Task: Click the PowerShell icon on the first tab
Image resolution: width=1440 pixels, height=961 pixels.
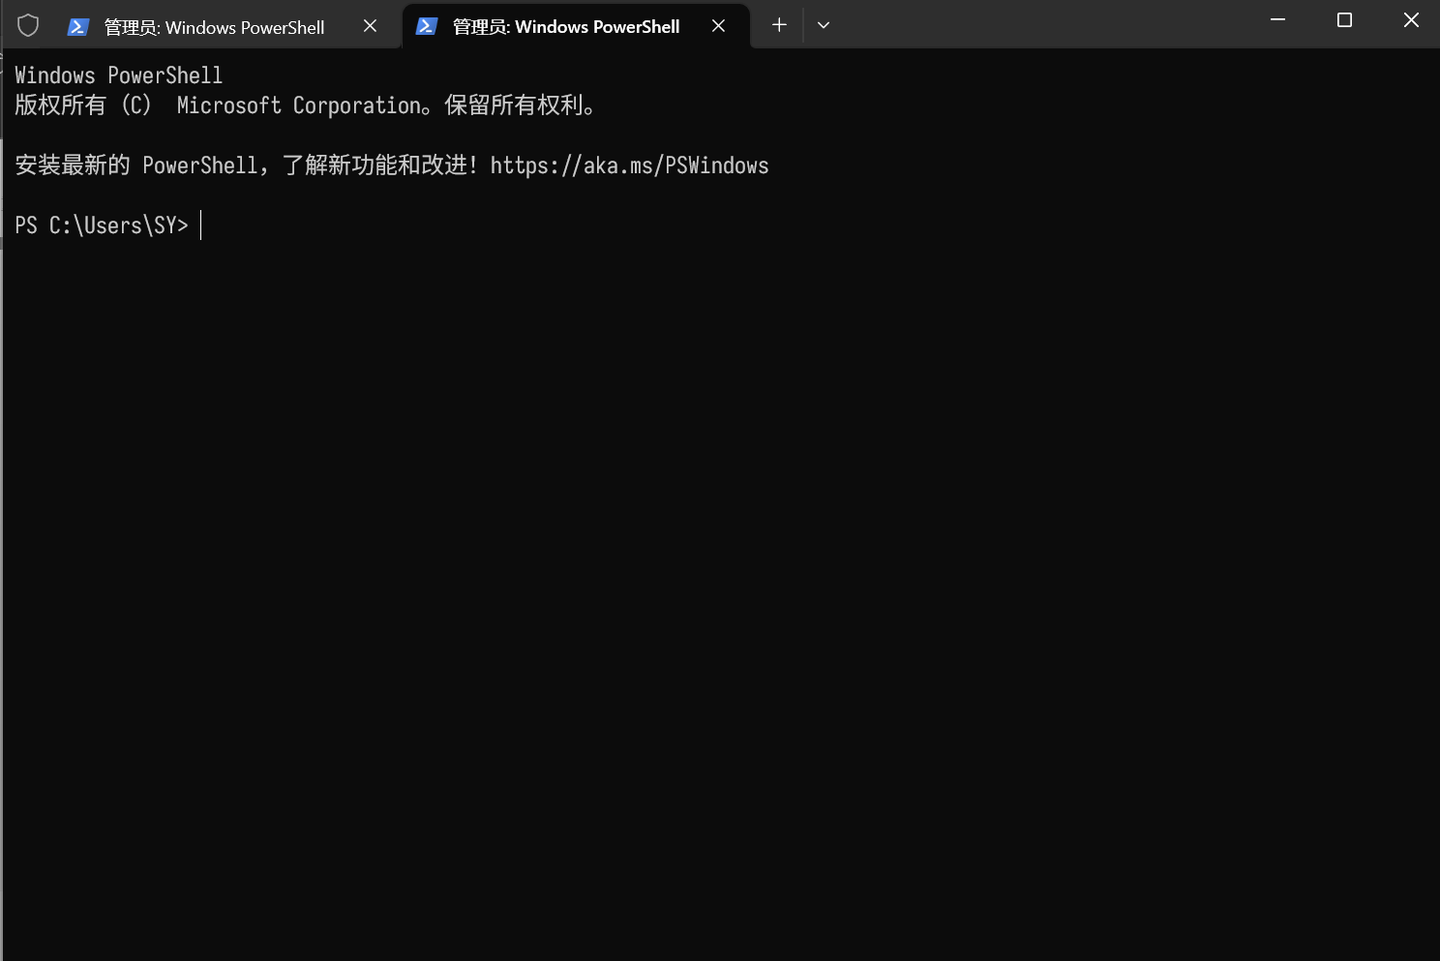Action: coord(78,26)
